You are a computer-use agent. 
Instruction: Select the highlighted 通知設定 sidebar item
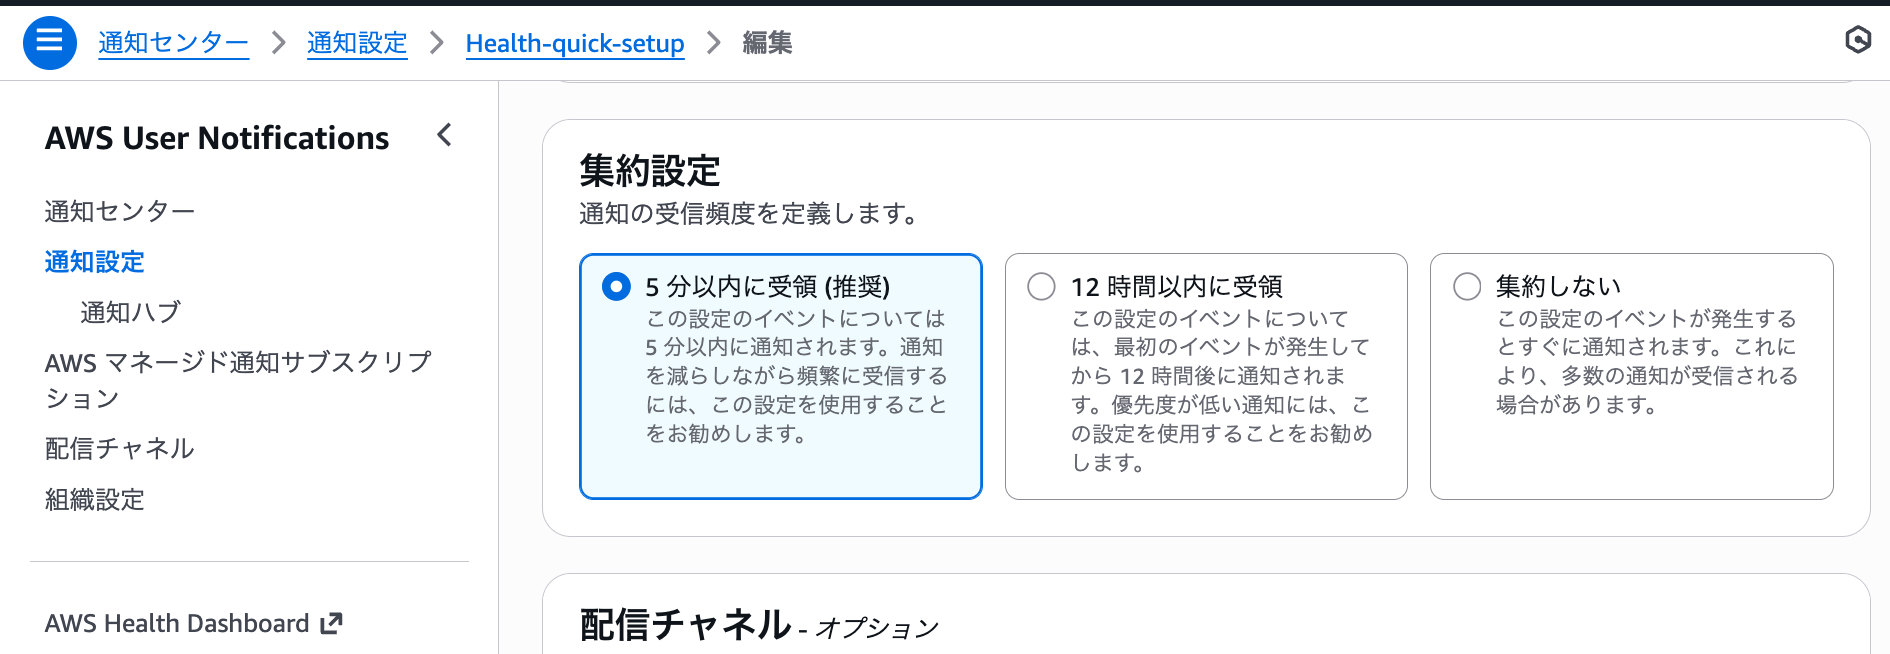(93, 262)
